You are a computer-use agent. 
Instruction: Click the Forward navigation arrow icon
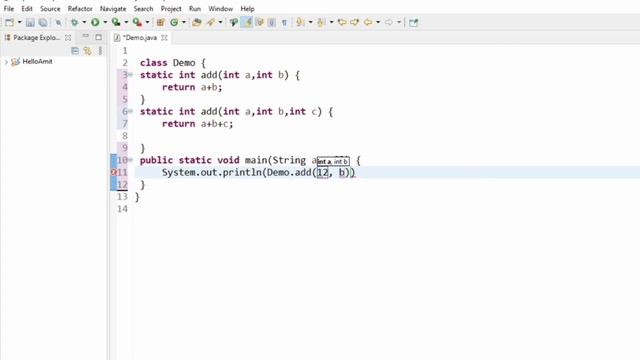coord(389,22)
